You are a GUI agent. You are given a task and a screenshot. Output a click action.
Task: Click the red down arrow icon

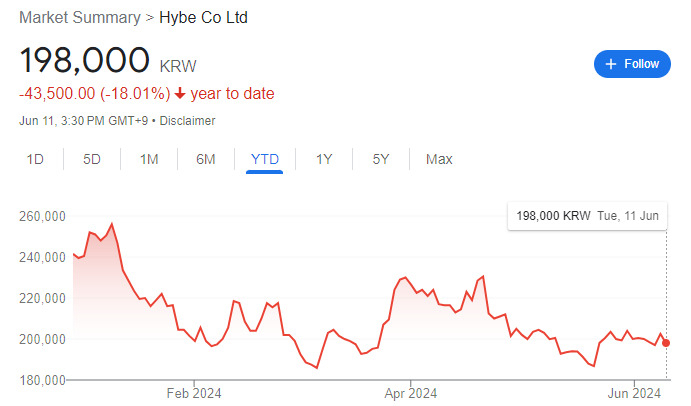pos(180,93)
